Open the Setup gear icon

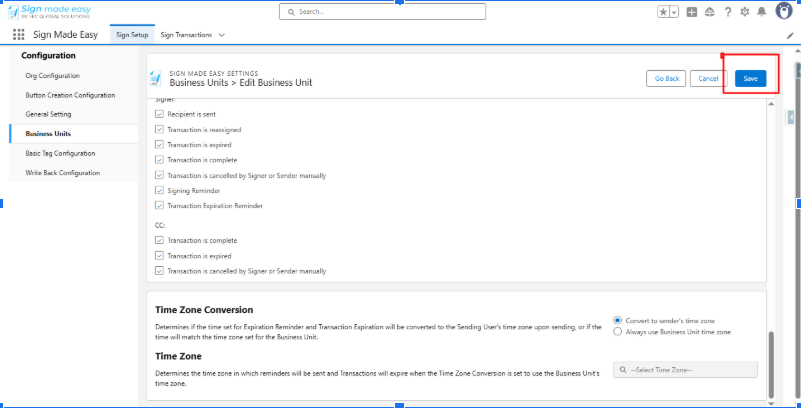click(744, 12)
